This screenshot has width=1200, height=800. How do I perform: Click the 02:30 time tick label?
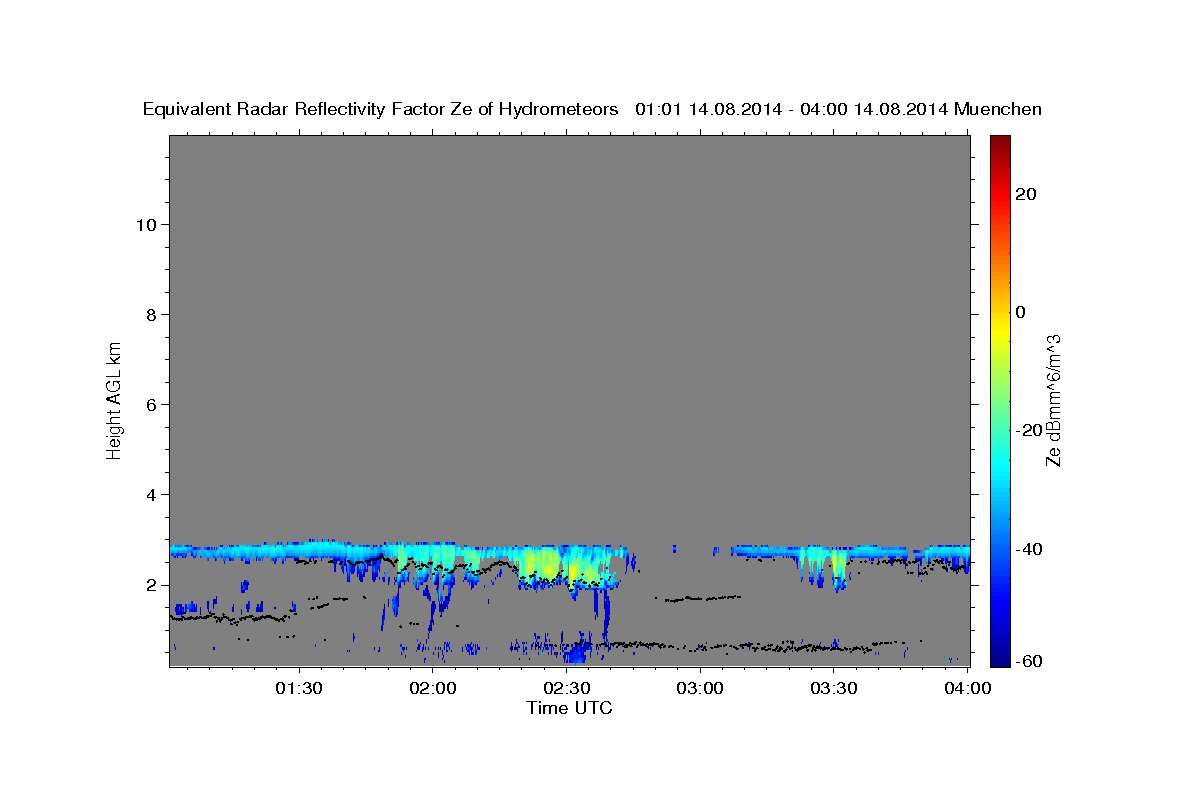pyautogui.click(x=566, y=689)
